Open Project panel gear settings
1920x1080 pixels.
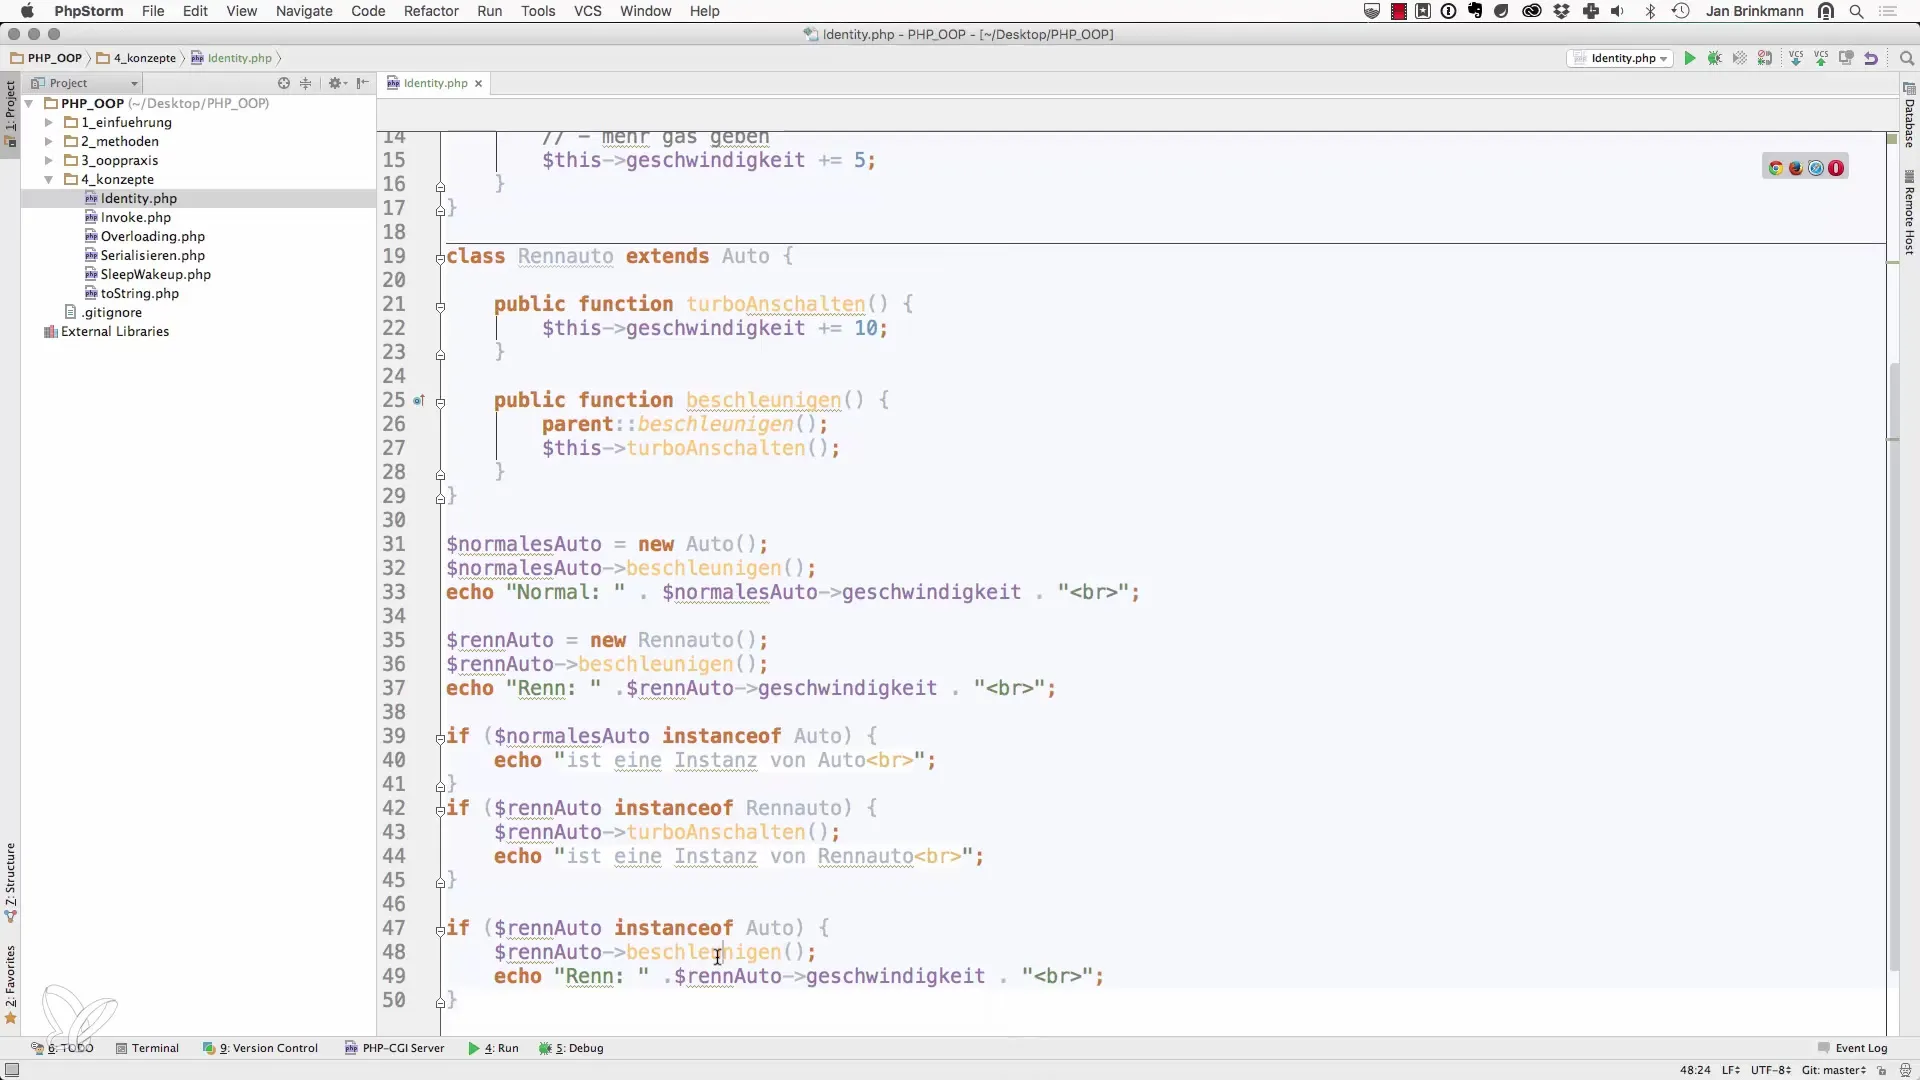pyautogui.click(x=337, y=83)
